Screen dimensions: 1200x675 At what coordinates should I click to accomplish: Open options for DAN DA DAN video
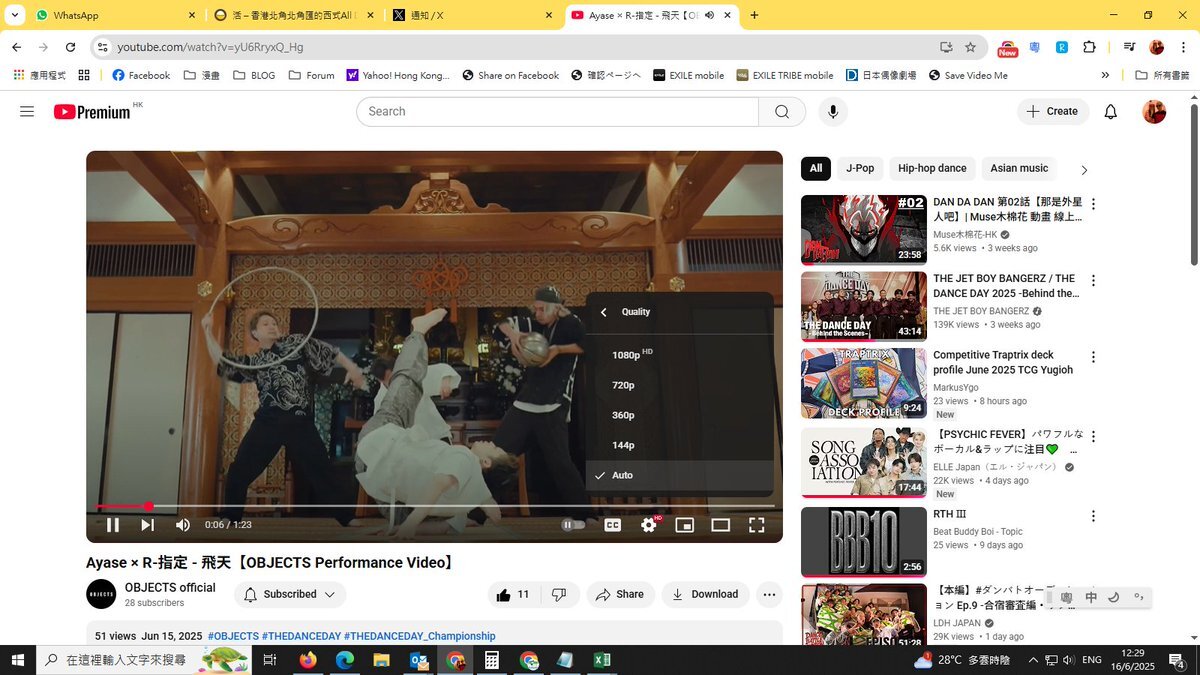tap(1093, 204)
